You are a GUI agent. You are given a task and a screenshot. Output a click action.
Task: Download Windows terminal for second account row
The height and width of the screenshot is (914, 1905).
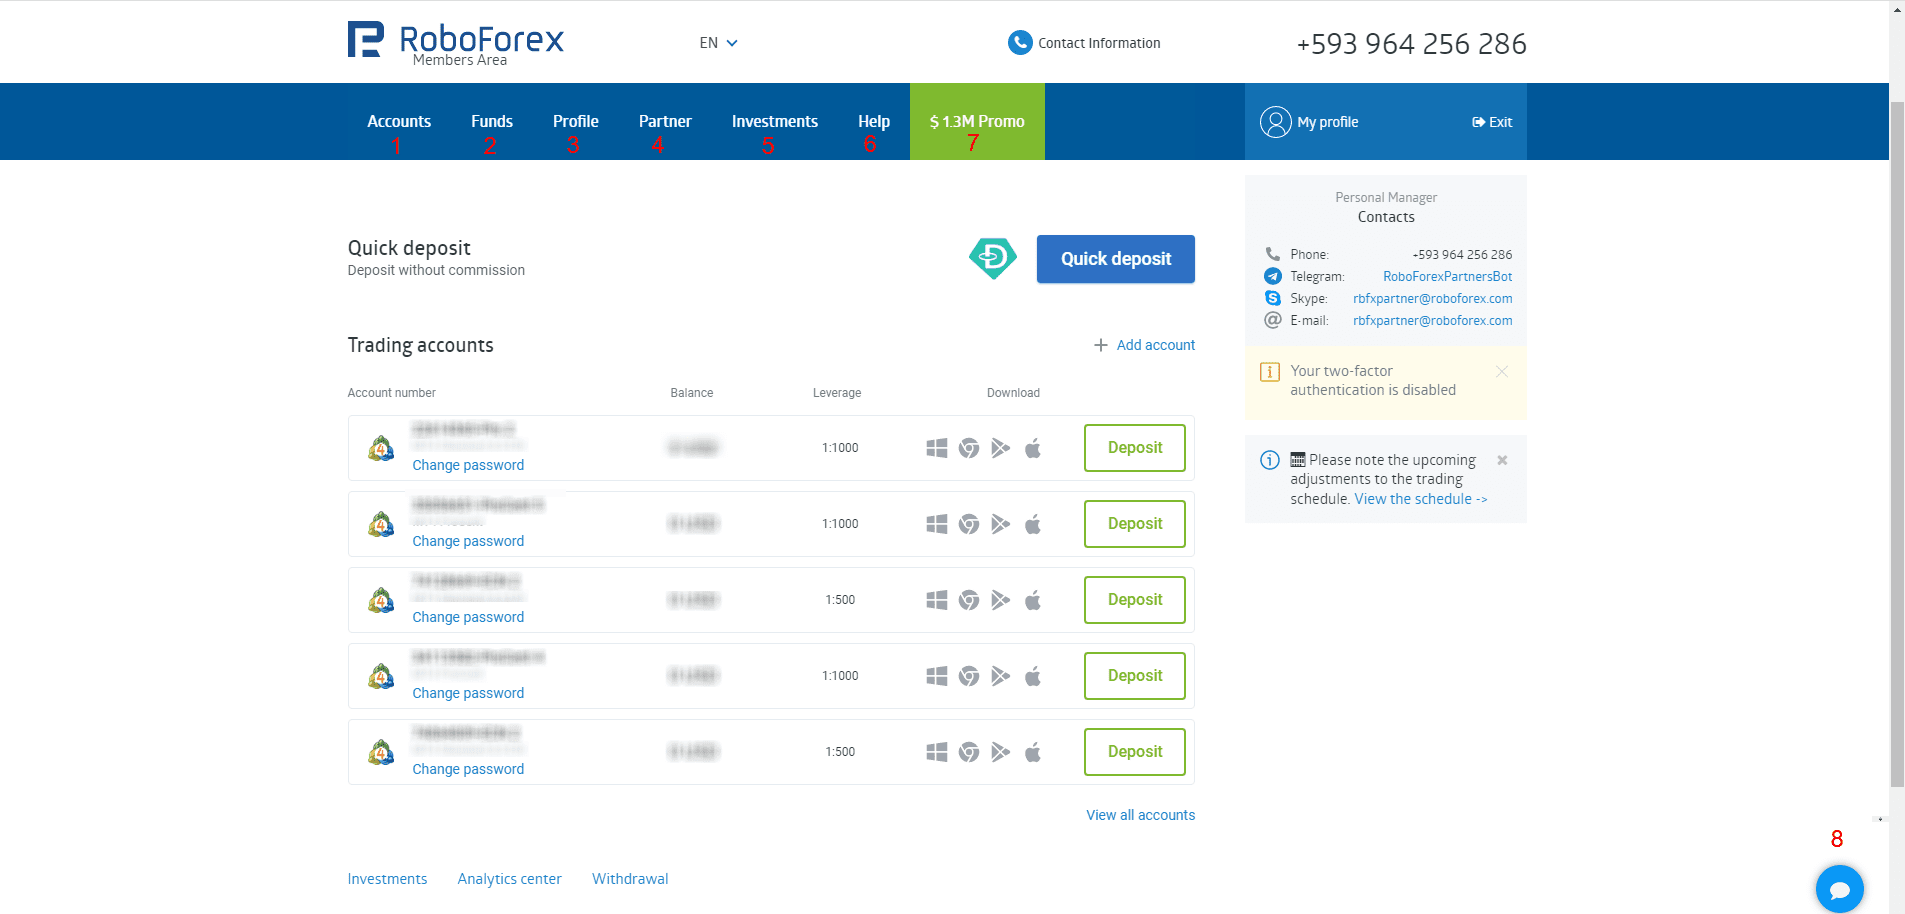pyautogui.click(x=936, y=524)
